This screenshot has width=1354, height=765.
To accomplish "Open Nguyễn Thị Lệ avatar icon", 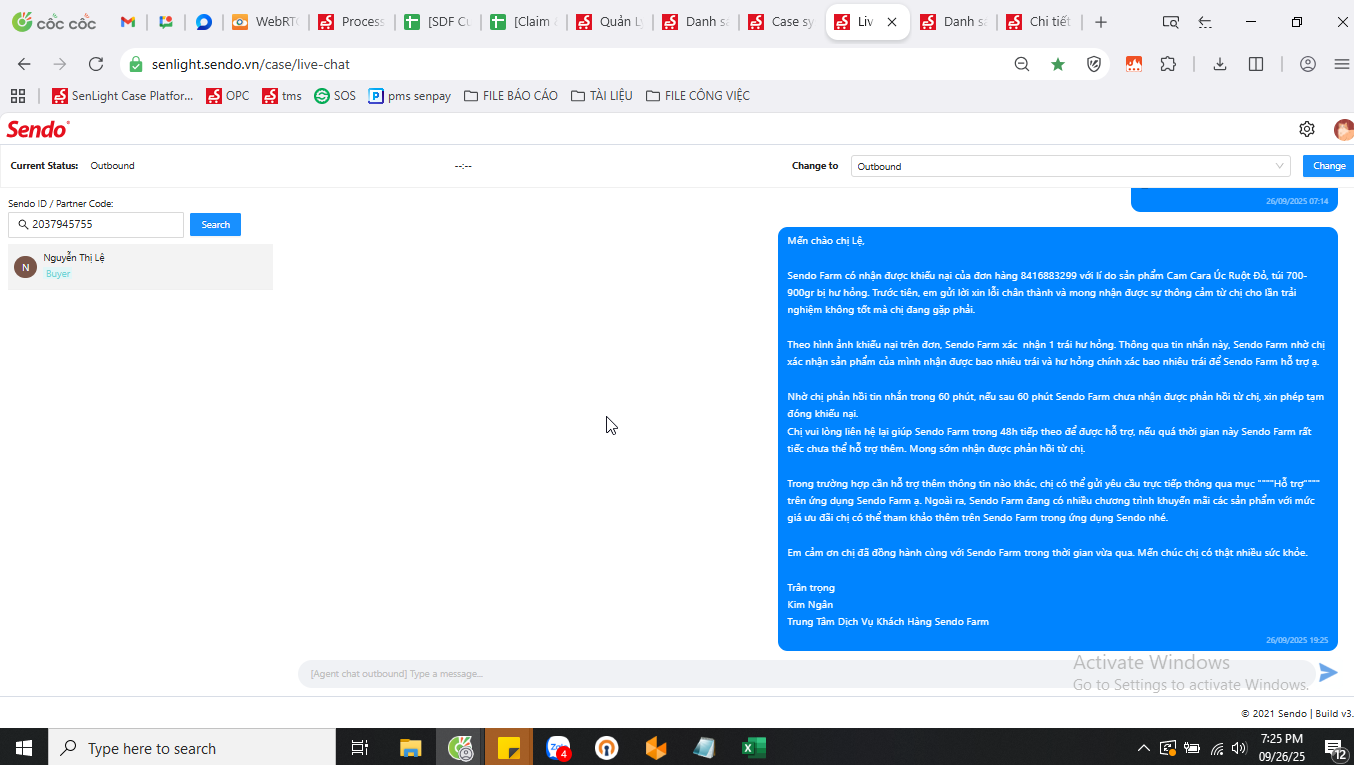I will click(25, 267).
